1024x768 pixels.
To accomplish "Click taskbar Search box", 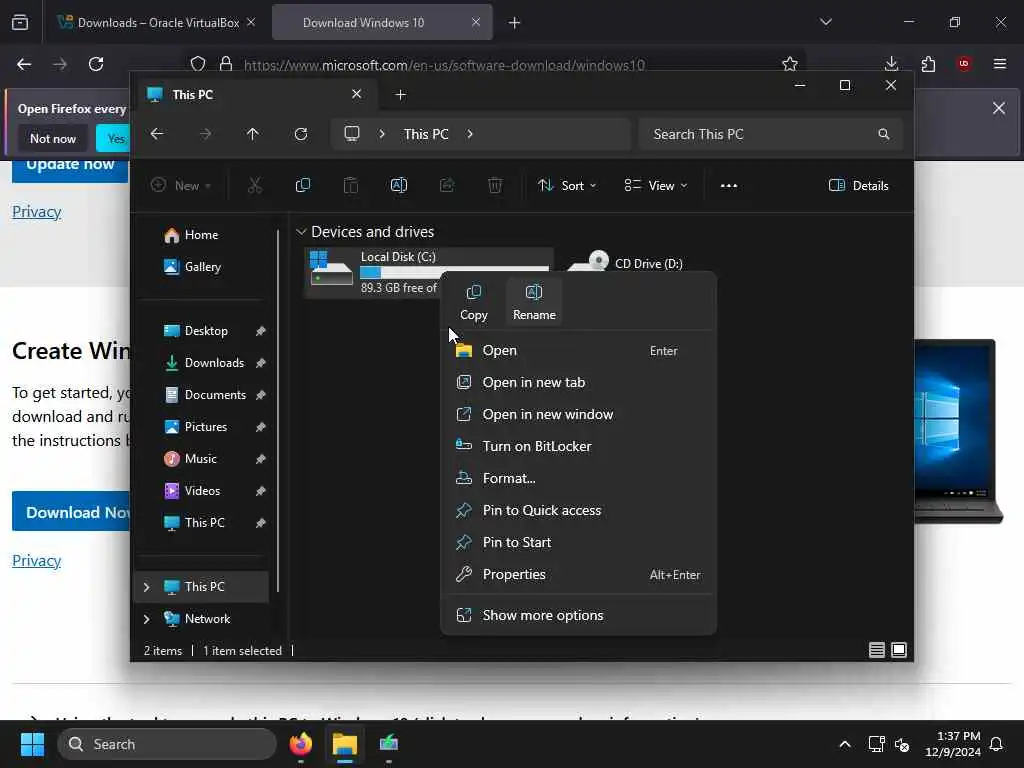I will point(167,744).
